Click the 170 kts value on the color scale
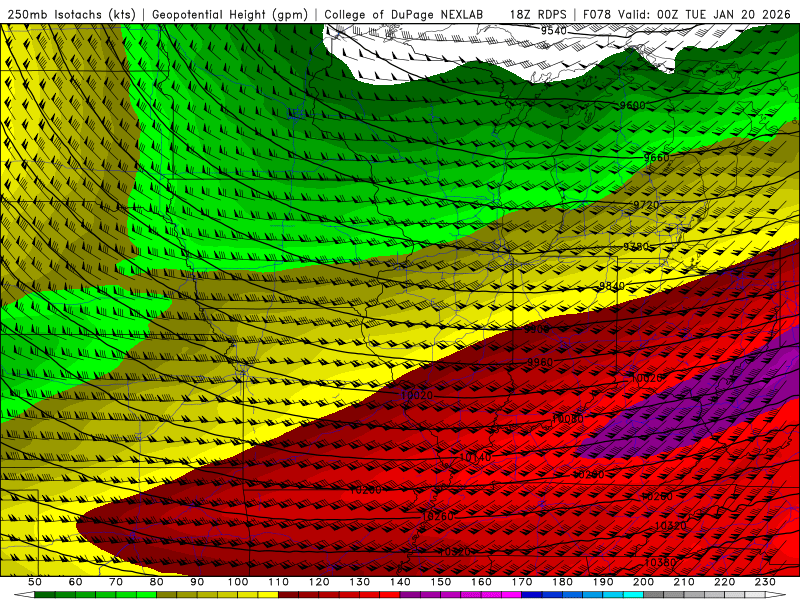Screen dimensions: 800x600 click(x=522, y=582)
